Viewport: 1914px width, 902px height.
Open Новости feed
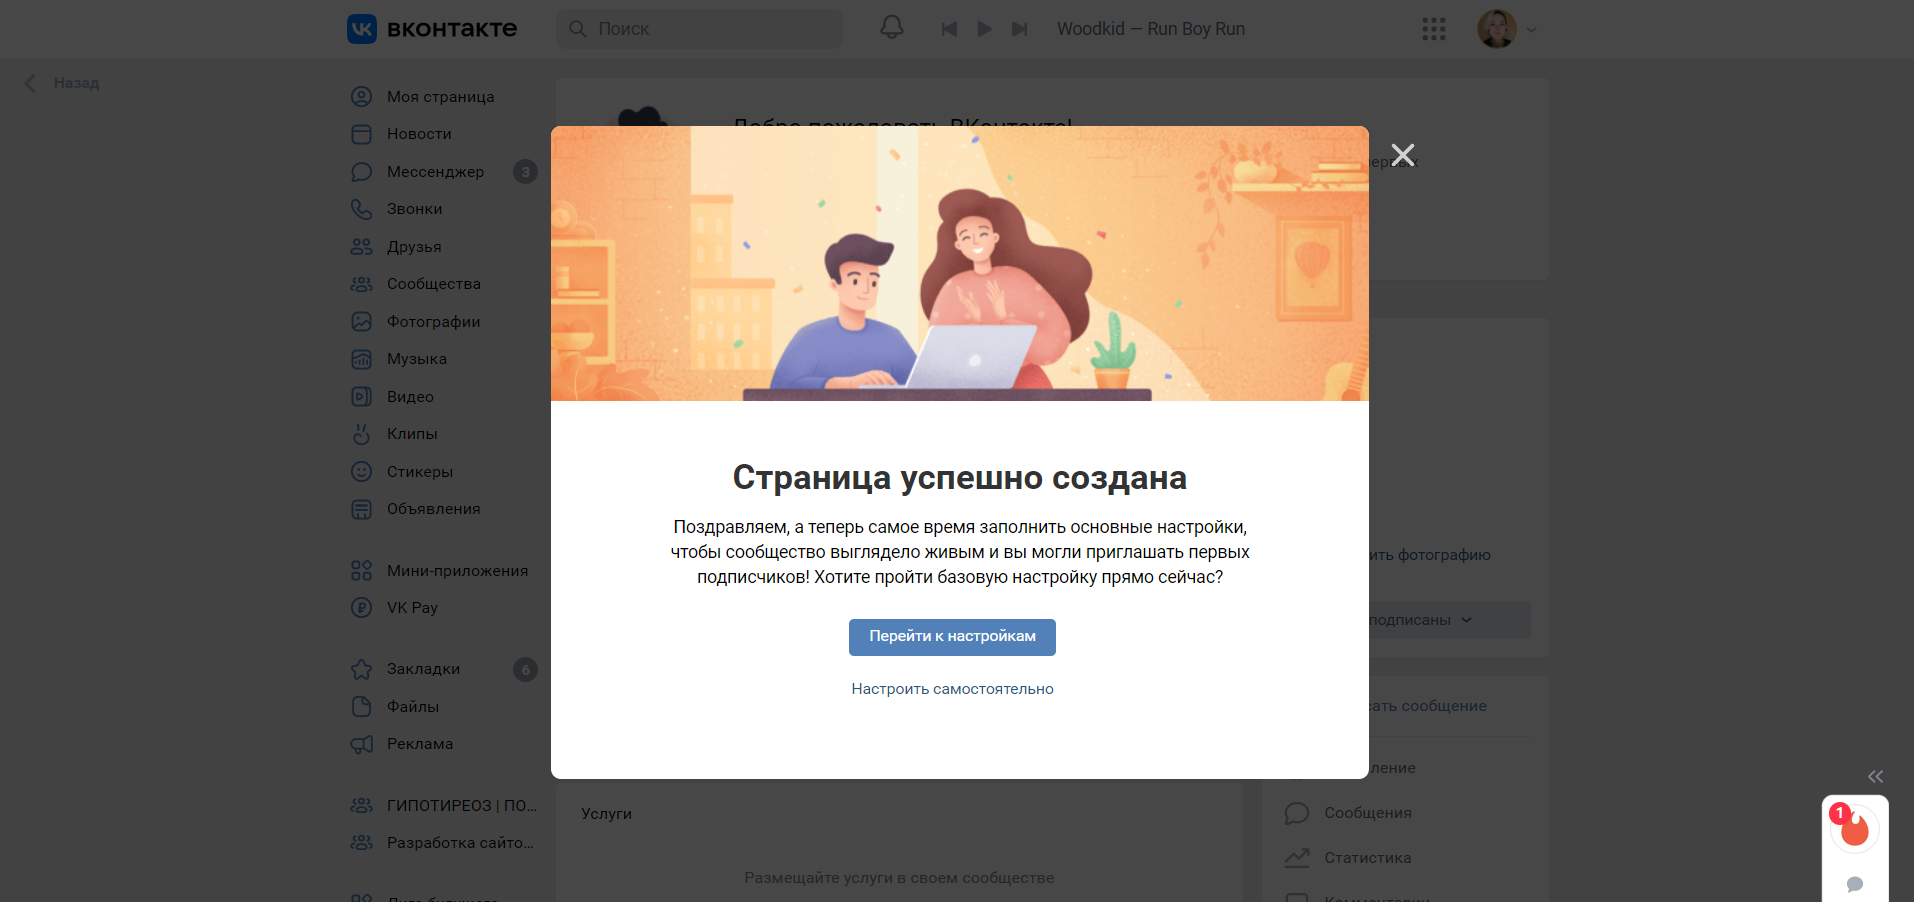[419, 134]
